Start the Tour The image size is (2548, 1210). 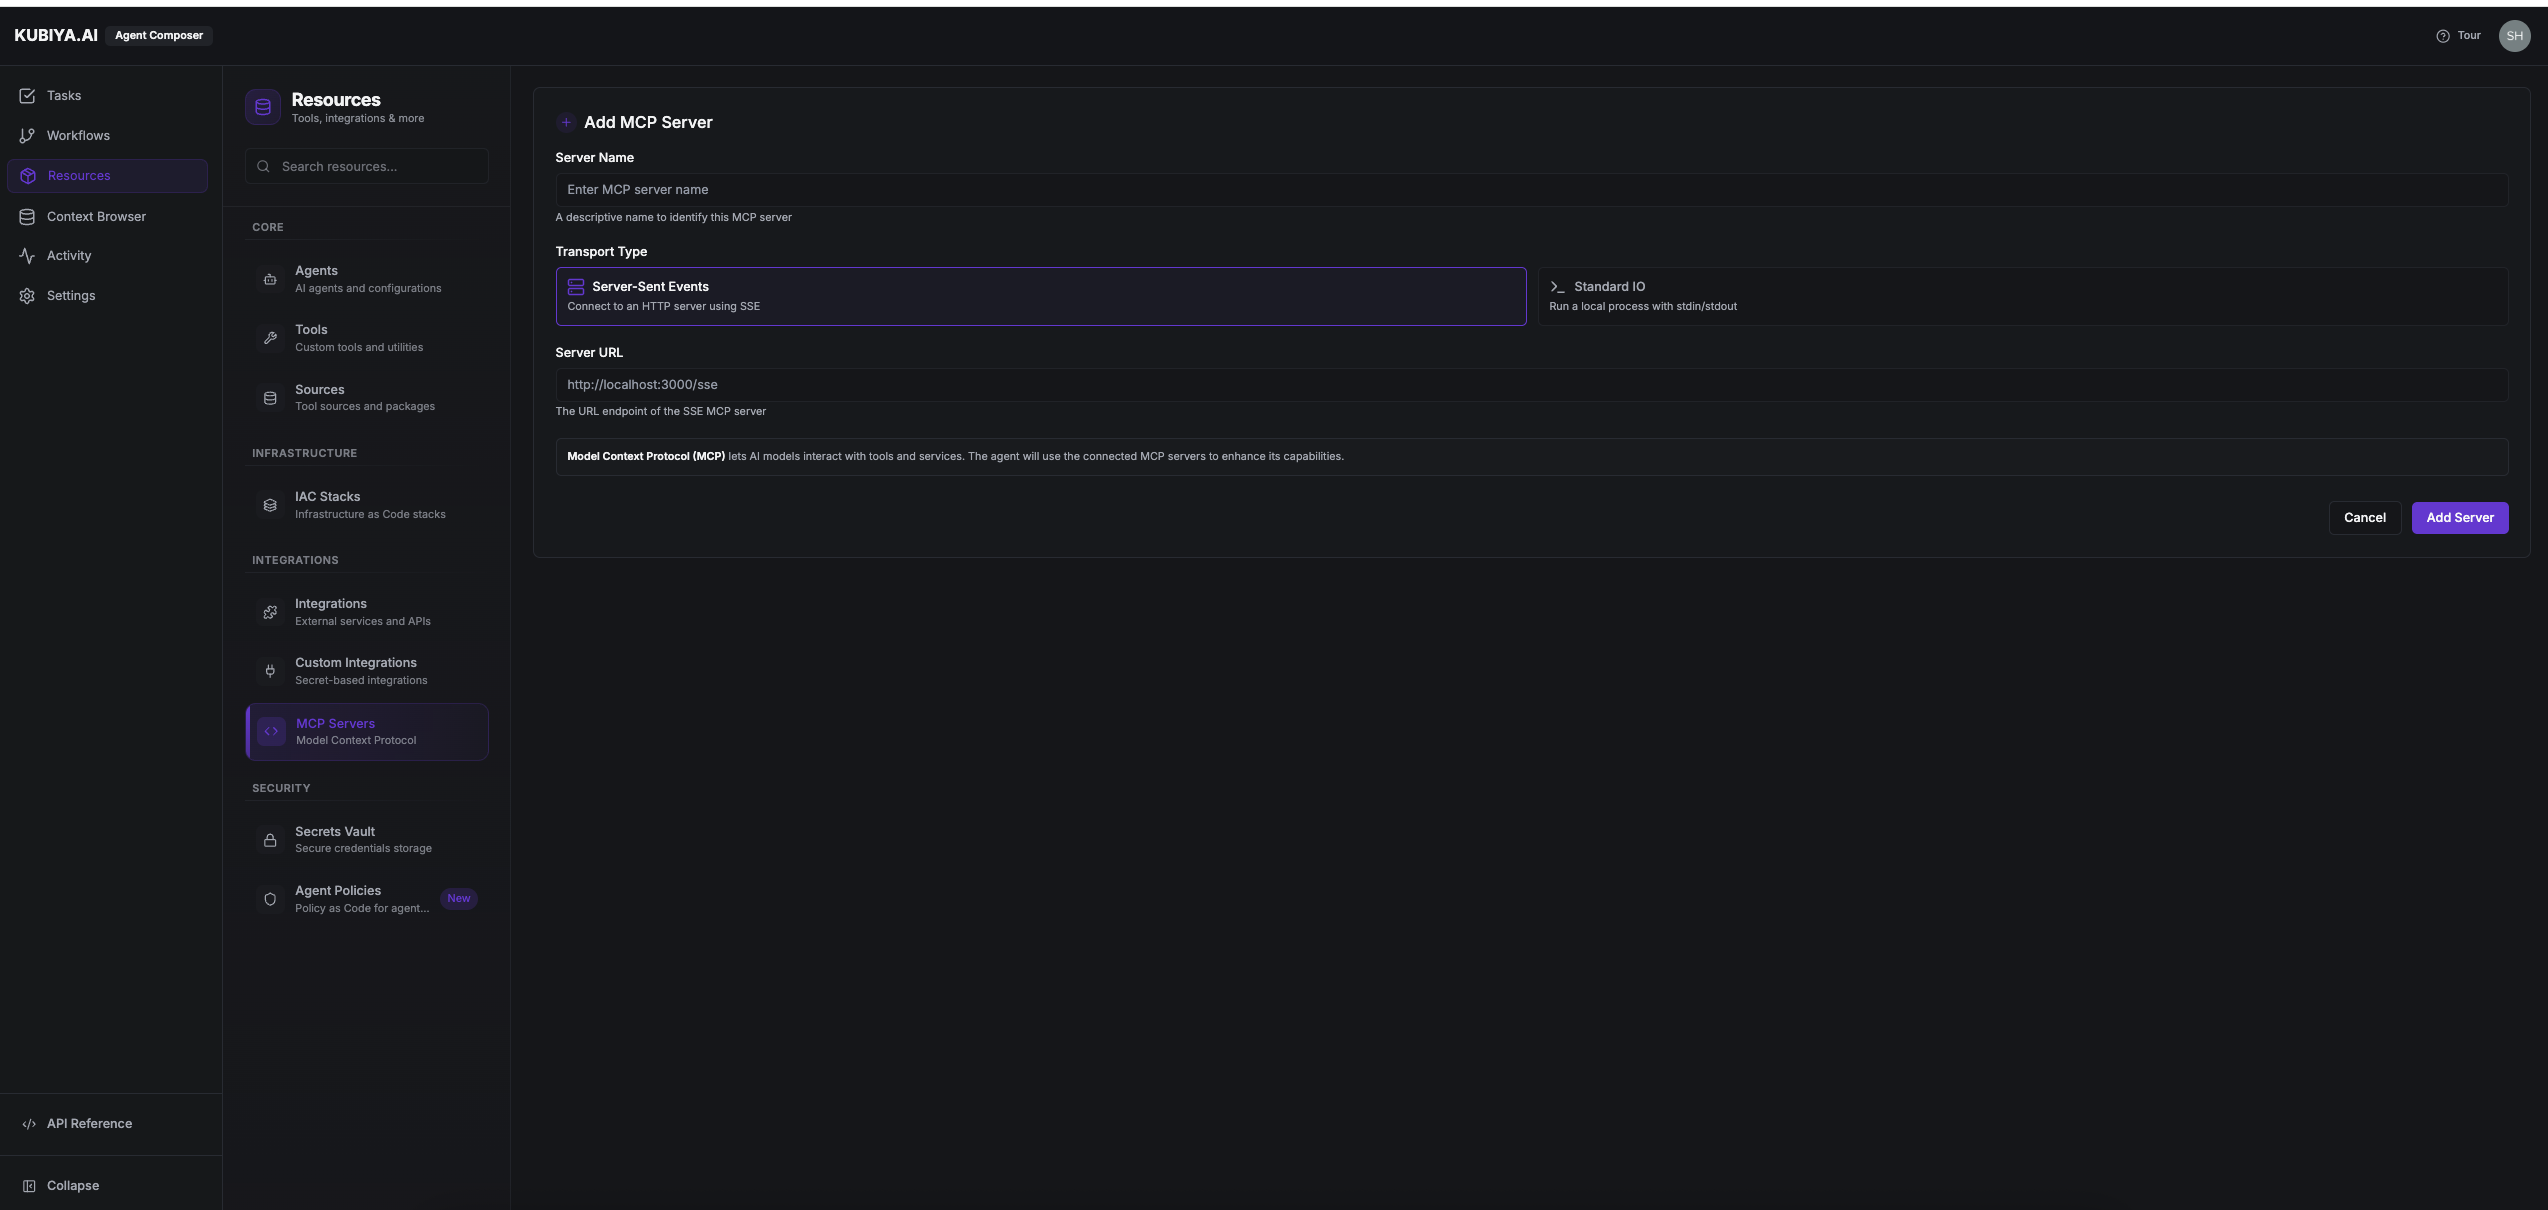tap(2459, 36)
